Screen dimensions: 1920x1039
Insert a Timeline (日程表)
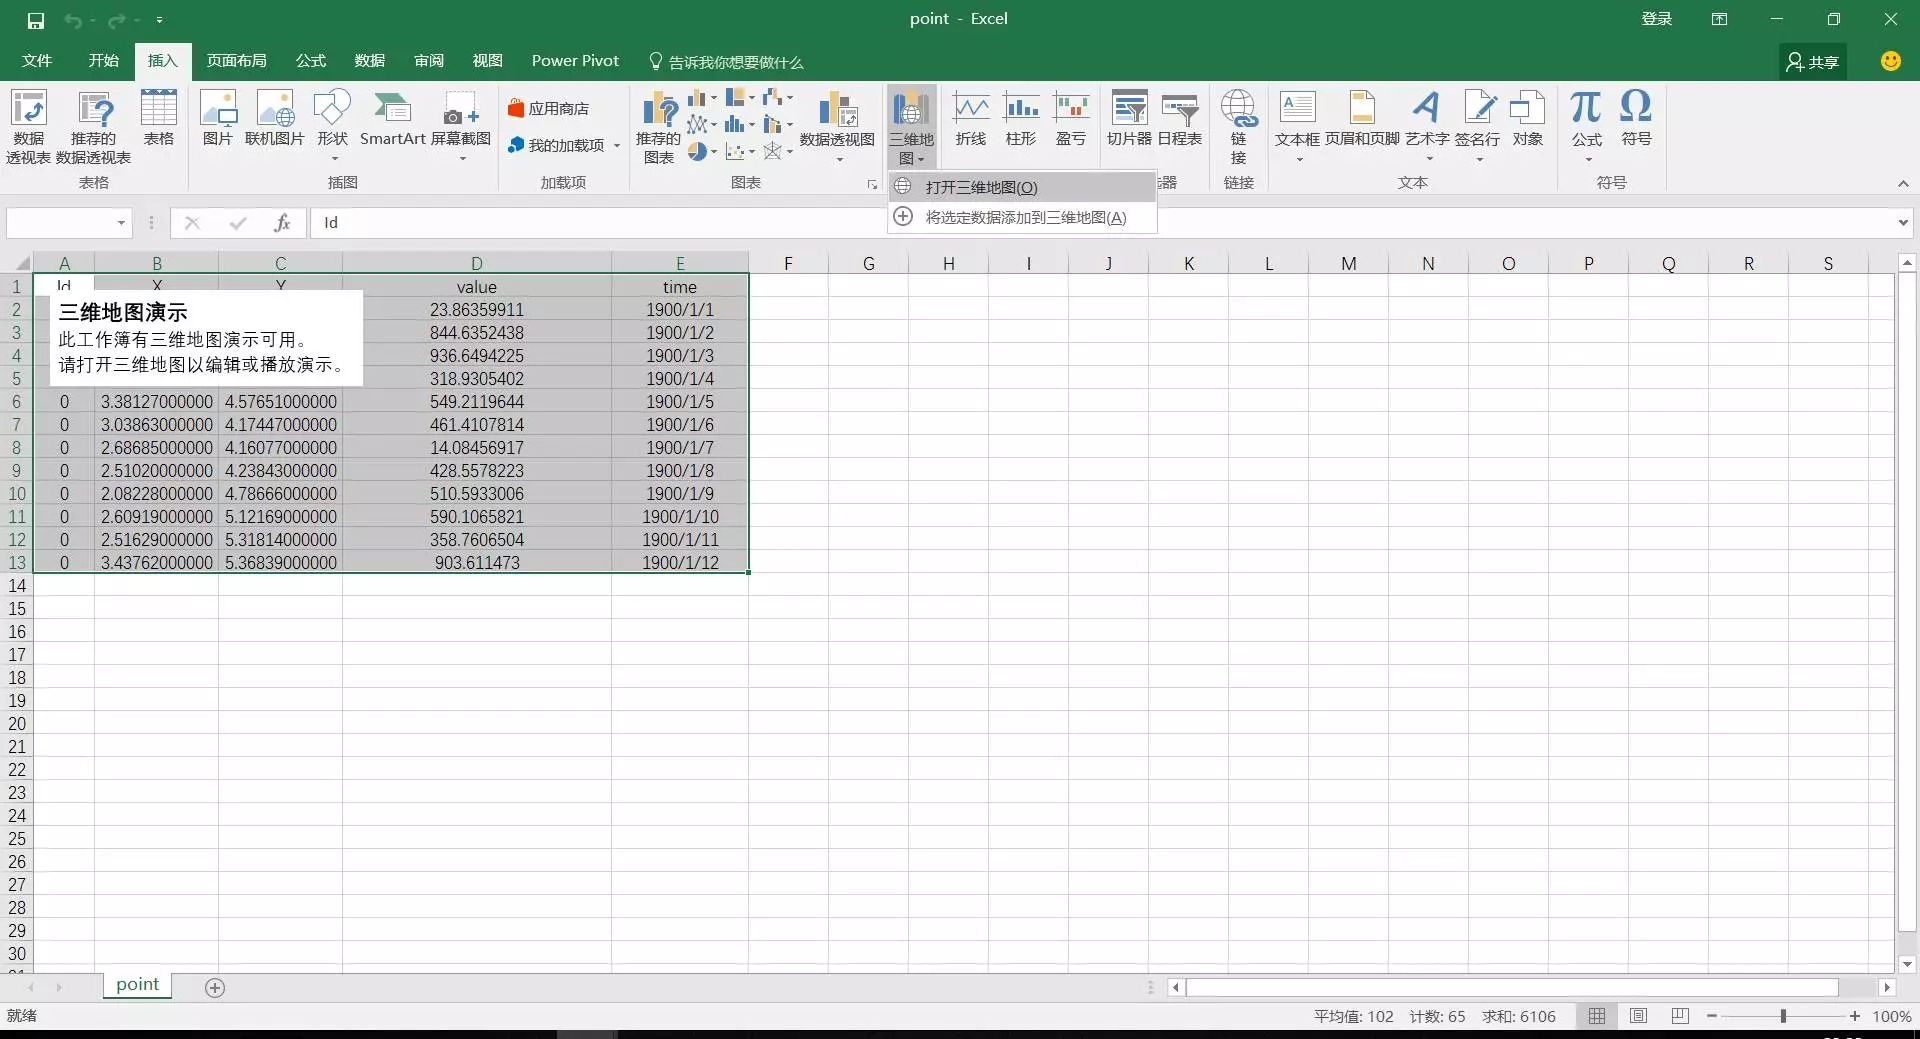[x=1180, y=118]
